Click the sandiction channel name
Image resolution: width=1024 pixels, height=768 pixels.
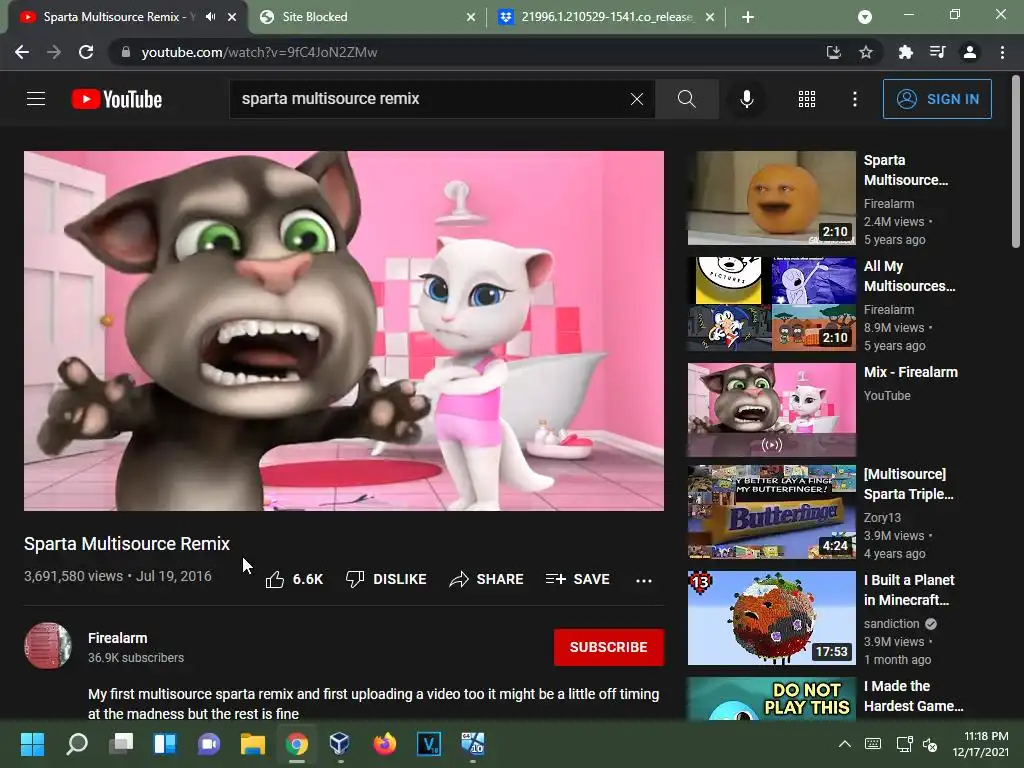891,624
